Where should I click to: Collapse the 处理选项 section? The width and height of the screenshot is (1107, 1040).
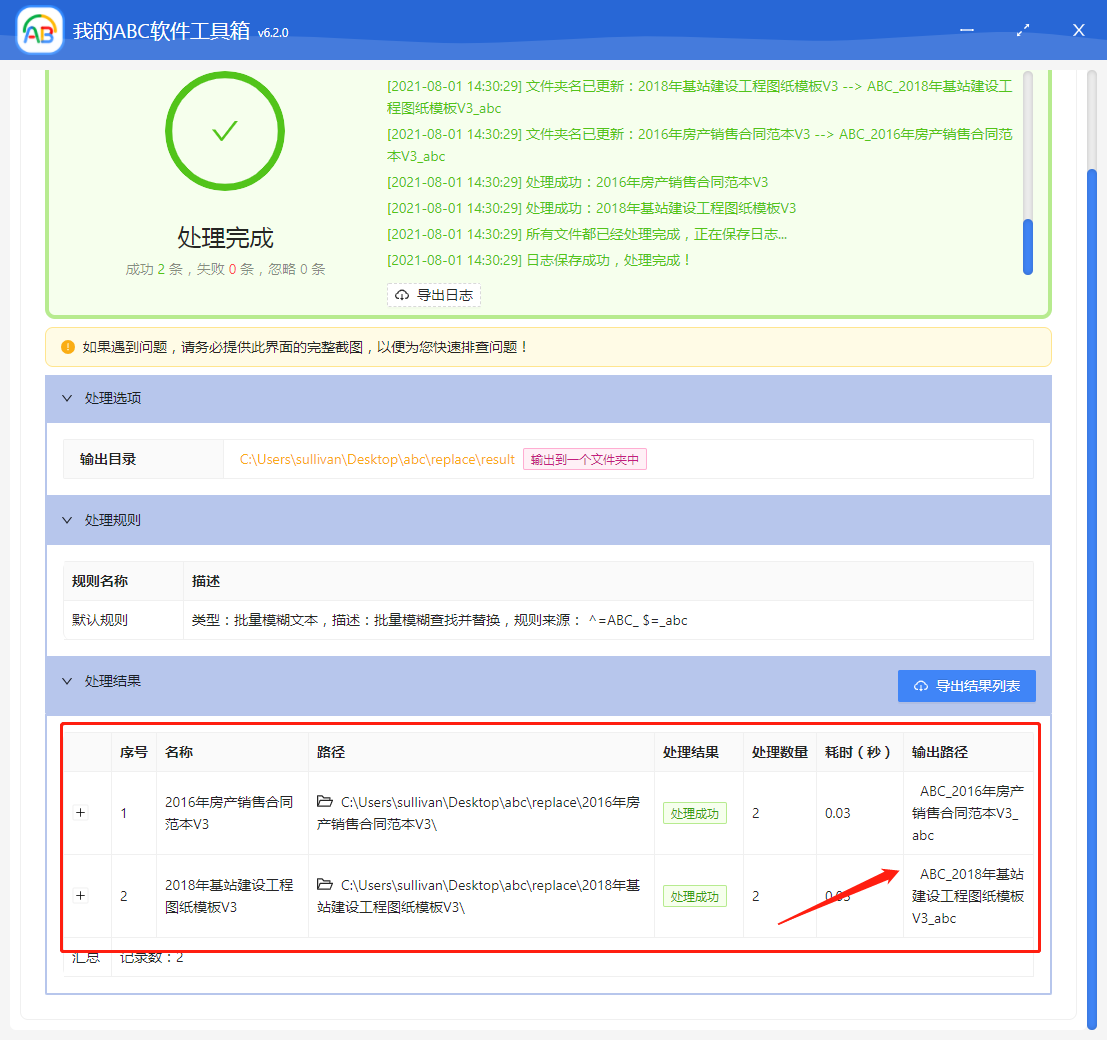click(x=66, y=398)
